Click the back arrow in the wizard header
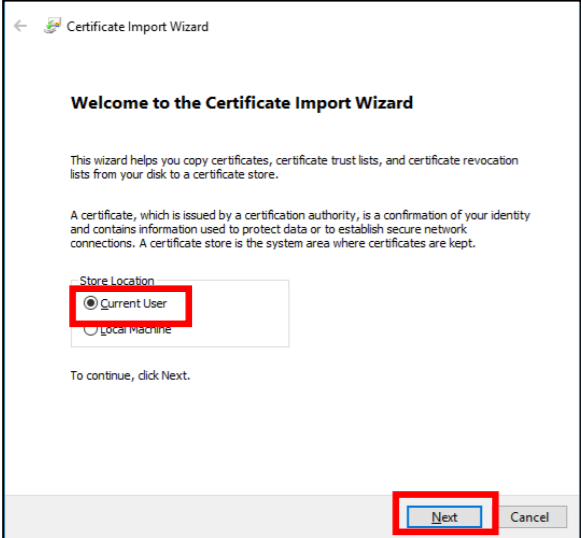The height and width of the screenshot is (538, 581). click(x=20, y=26)
